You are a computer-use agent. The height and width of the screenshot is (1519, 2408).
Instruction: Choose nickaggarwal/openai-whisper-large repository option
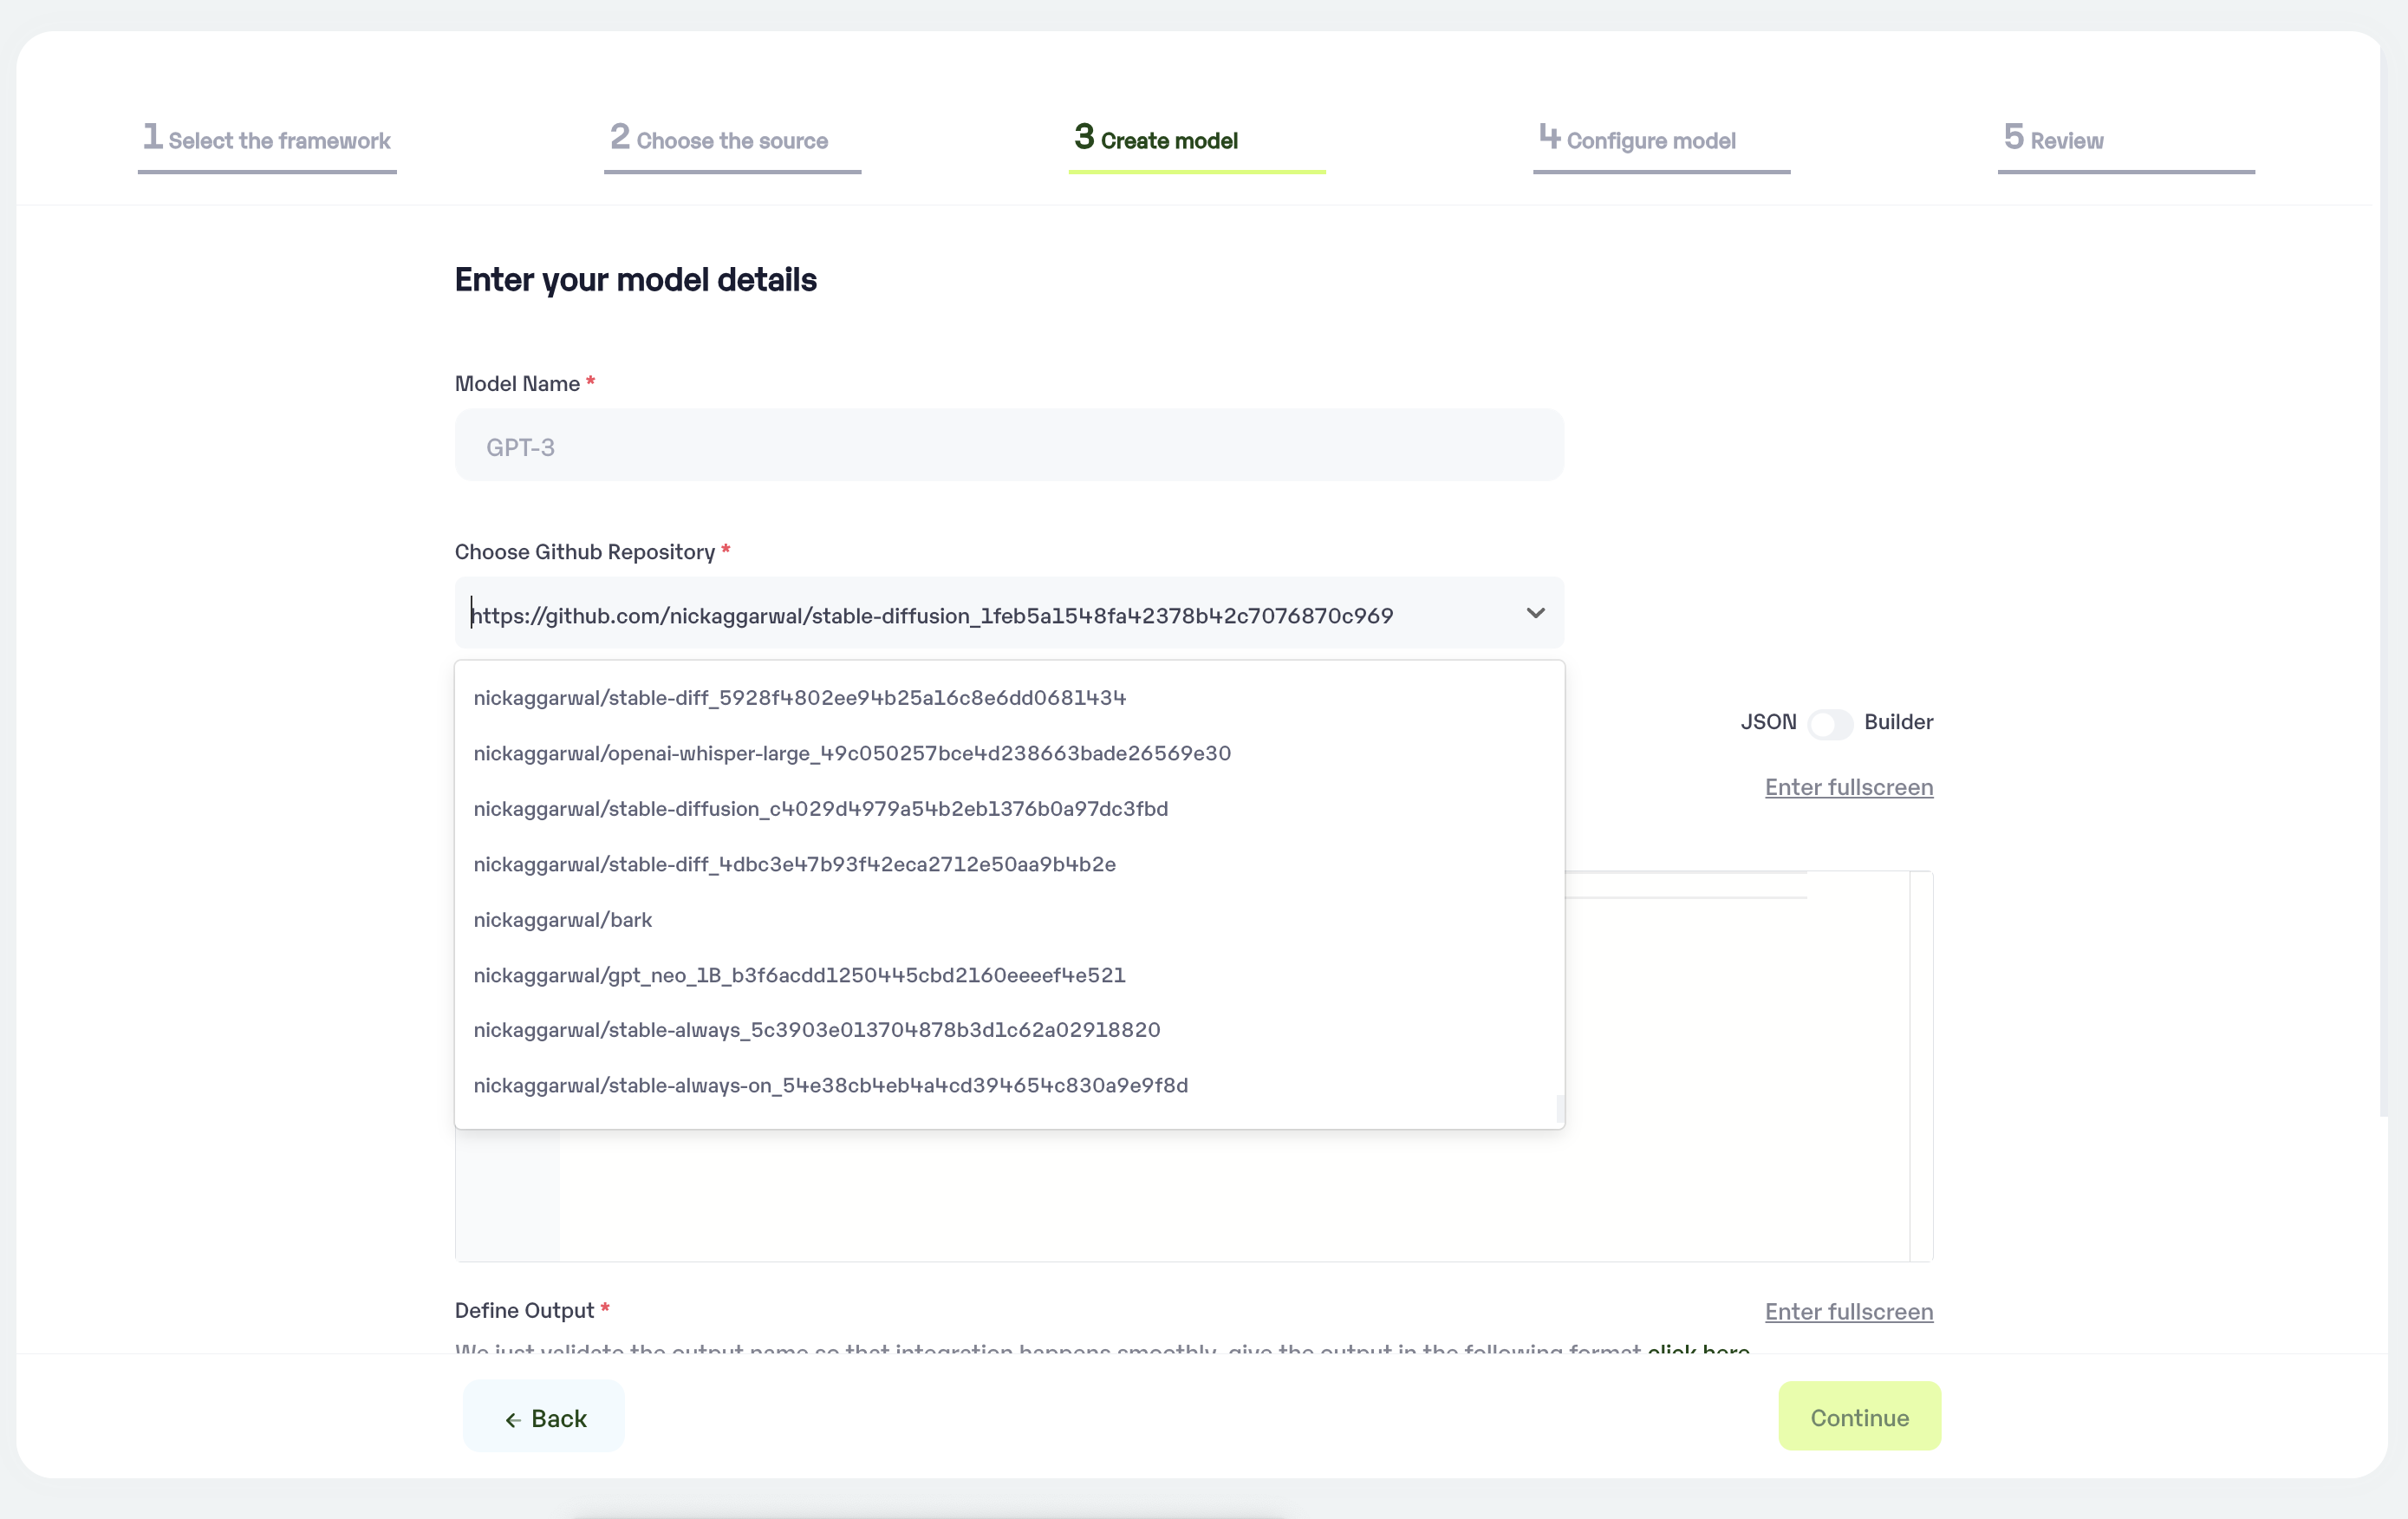(x=1009, y=753)
